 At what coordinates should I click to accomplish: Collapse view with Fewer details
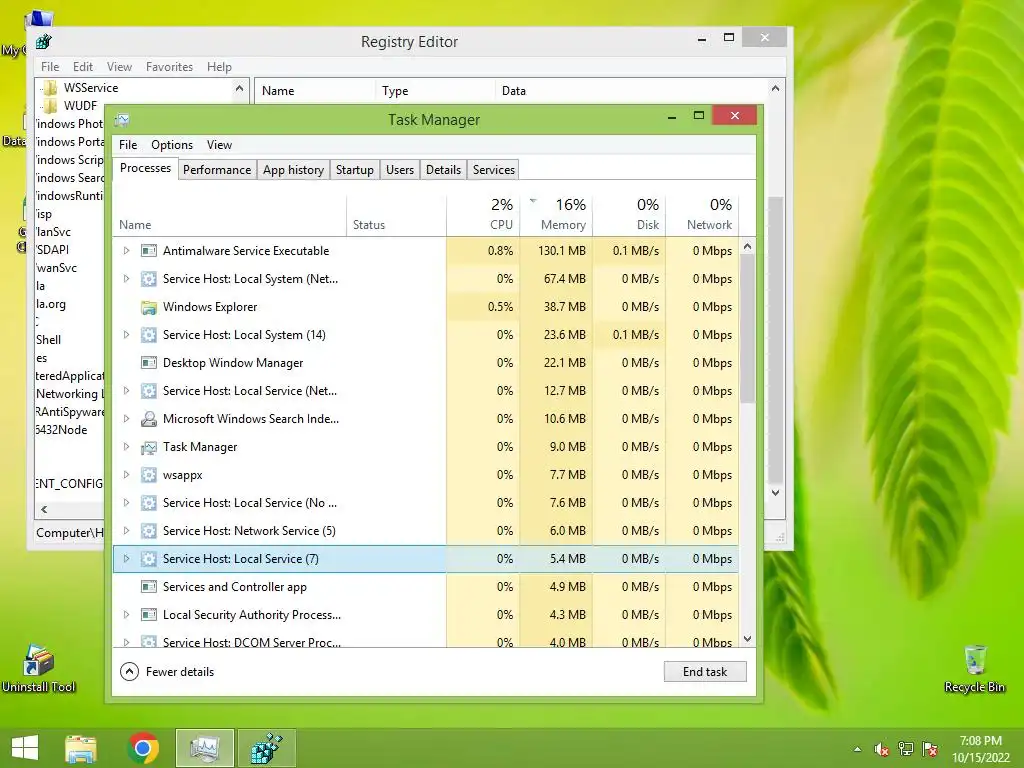[167, 671]
